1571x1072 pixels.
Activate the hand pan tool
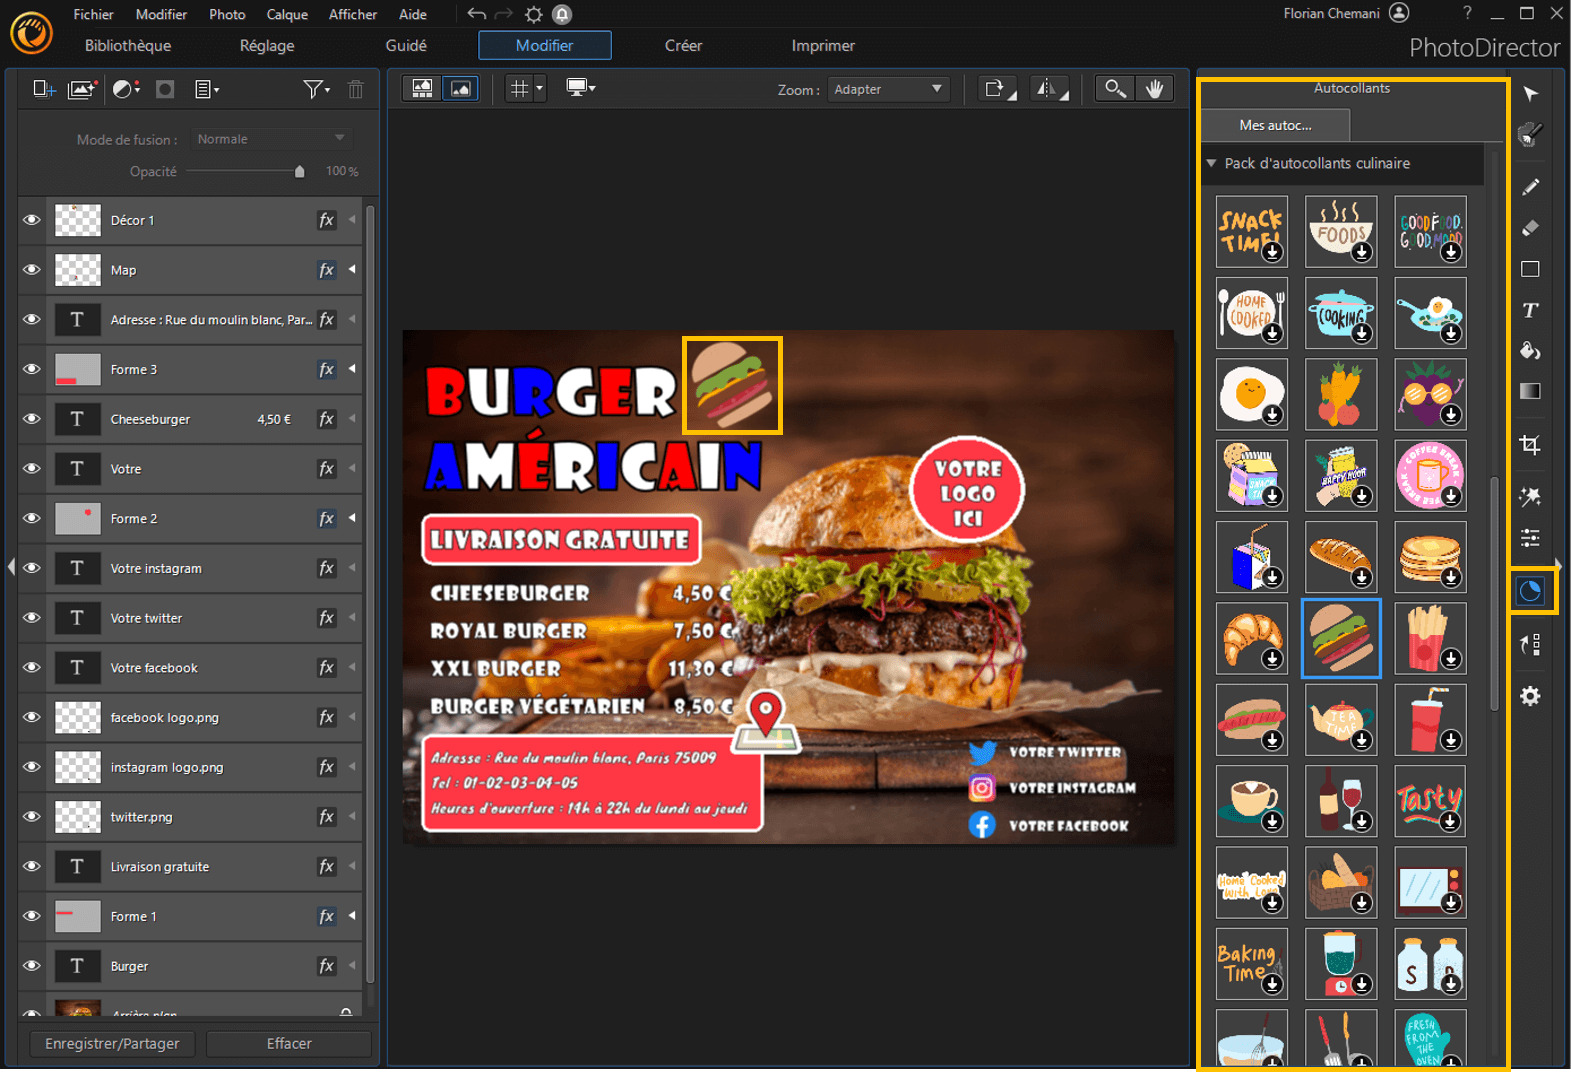click(1155, 88)
